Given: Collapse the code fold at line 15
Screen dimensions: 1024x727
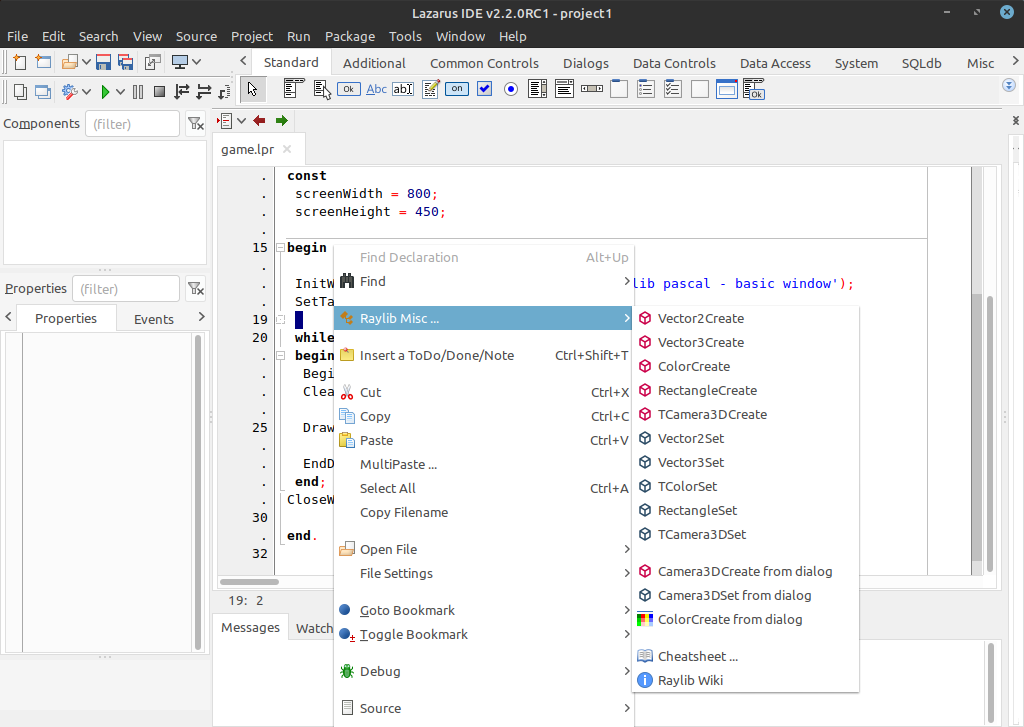Looking at the screenshot, I should point(280,248).
